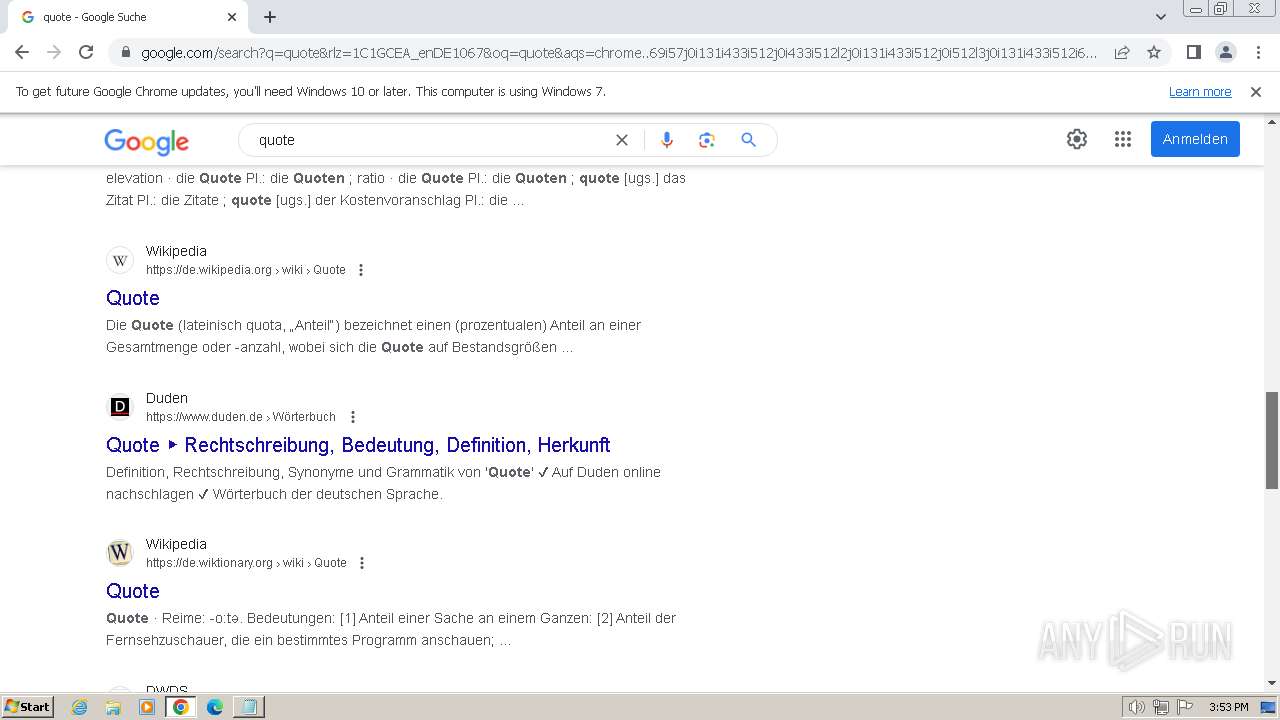Image resolution: width=1280 pixels, height=720 pixels.
Task: Click the 3:53 PM clock
Action: (1228, 707)
